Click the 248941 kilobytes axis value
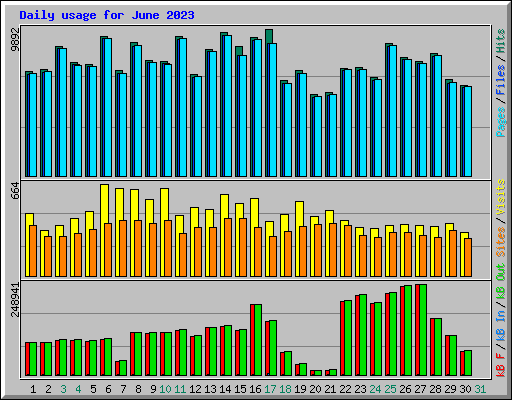 [x=15, y=300]
